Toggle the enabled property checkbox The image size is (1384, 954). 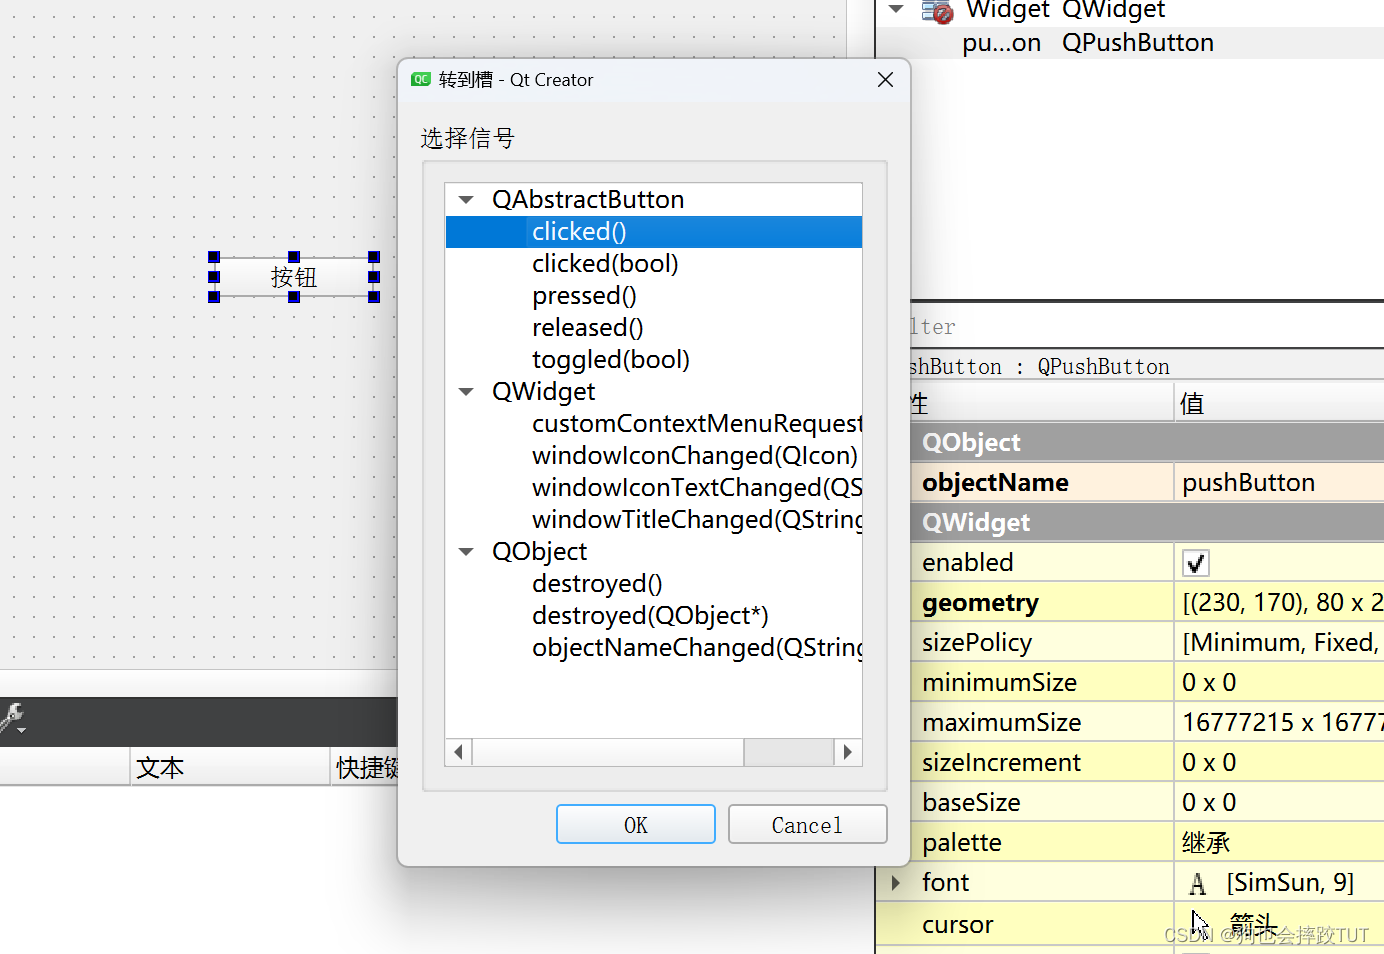(1196, 563)
